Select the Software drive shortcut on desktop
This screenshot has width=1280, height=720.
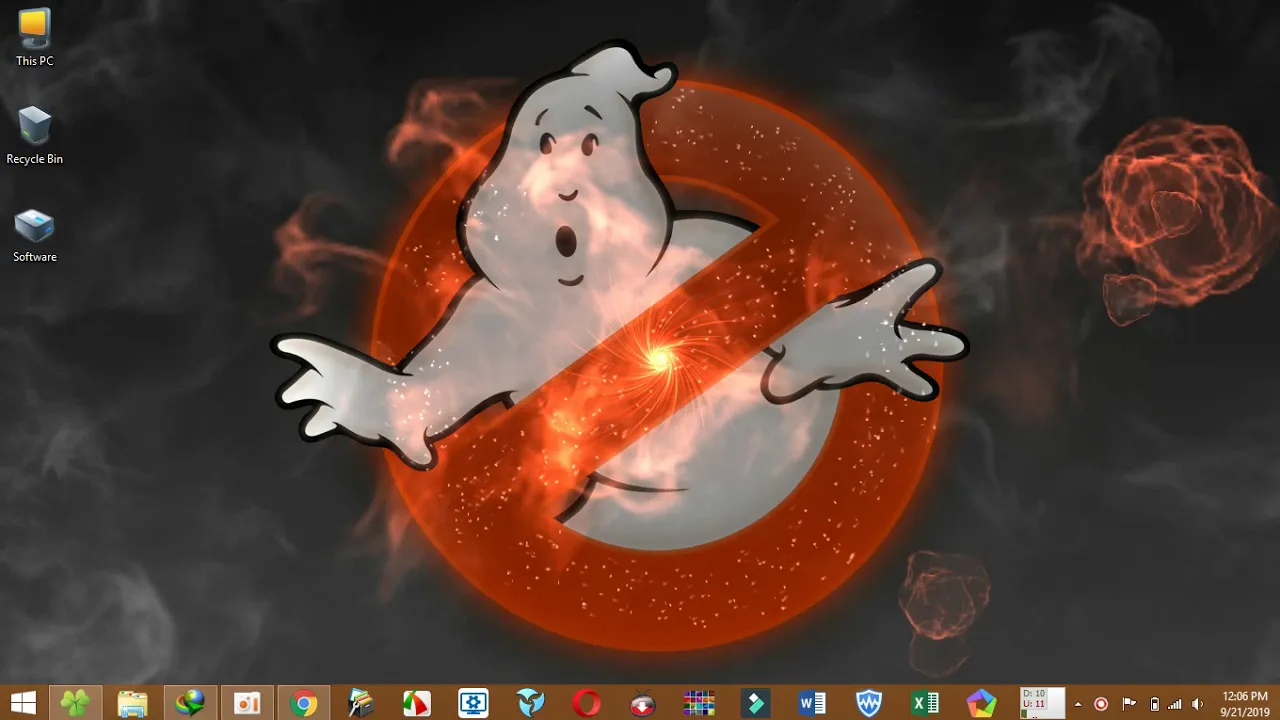pyautogui.click(x=34, y=236)
